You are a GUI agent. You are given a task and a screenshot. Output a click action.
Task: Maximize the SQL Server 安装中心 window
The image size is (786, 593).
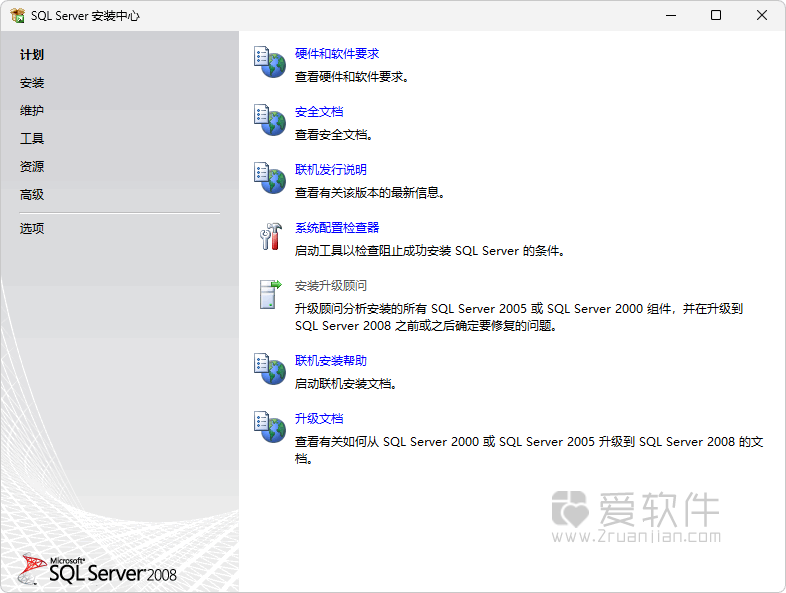tap(716, 16)
